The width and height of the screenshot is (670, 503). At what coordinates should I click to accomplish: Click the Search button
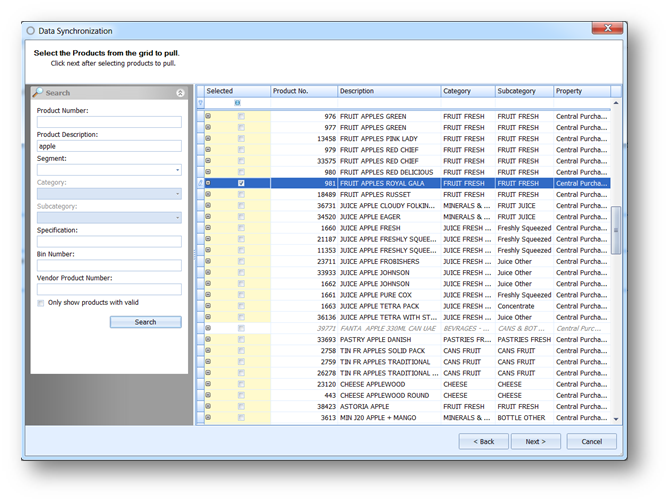click(145, 322)
